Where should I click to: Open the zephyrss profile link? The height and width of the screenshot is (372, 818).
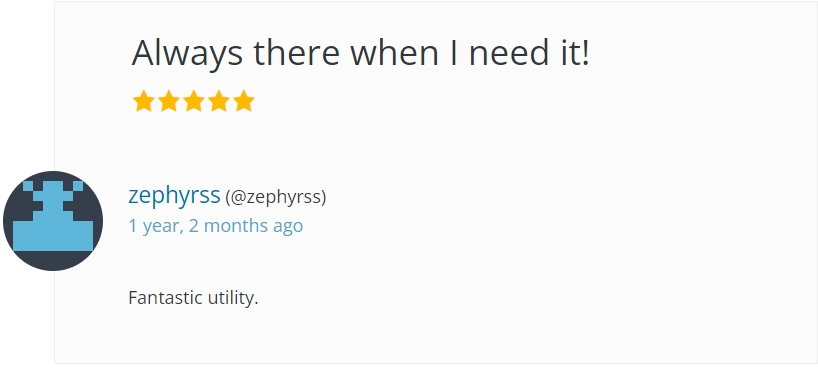point(174,196)
